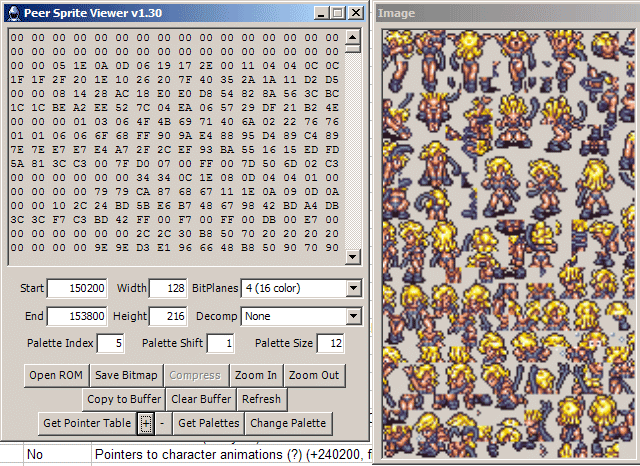Click the Image window title bar
The width and height of the screenshot is (640, 466).
507,13
